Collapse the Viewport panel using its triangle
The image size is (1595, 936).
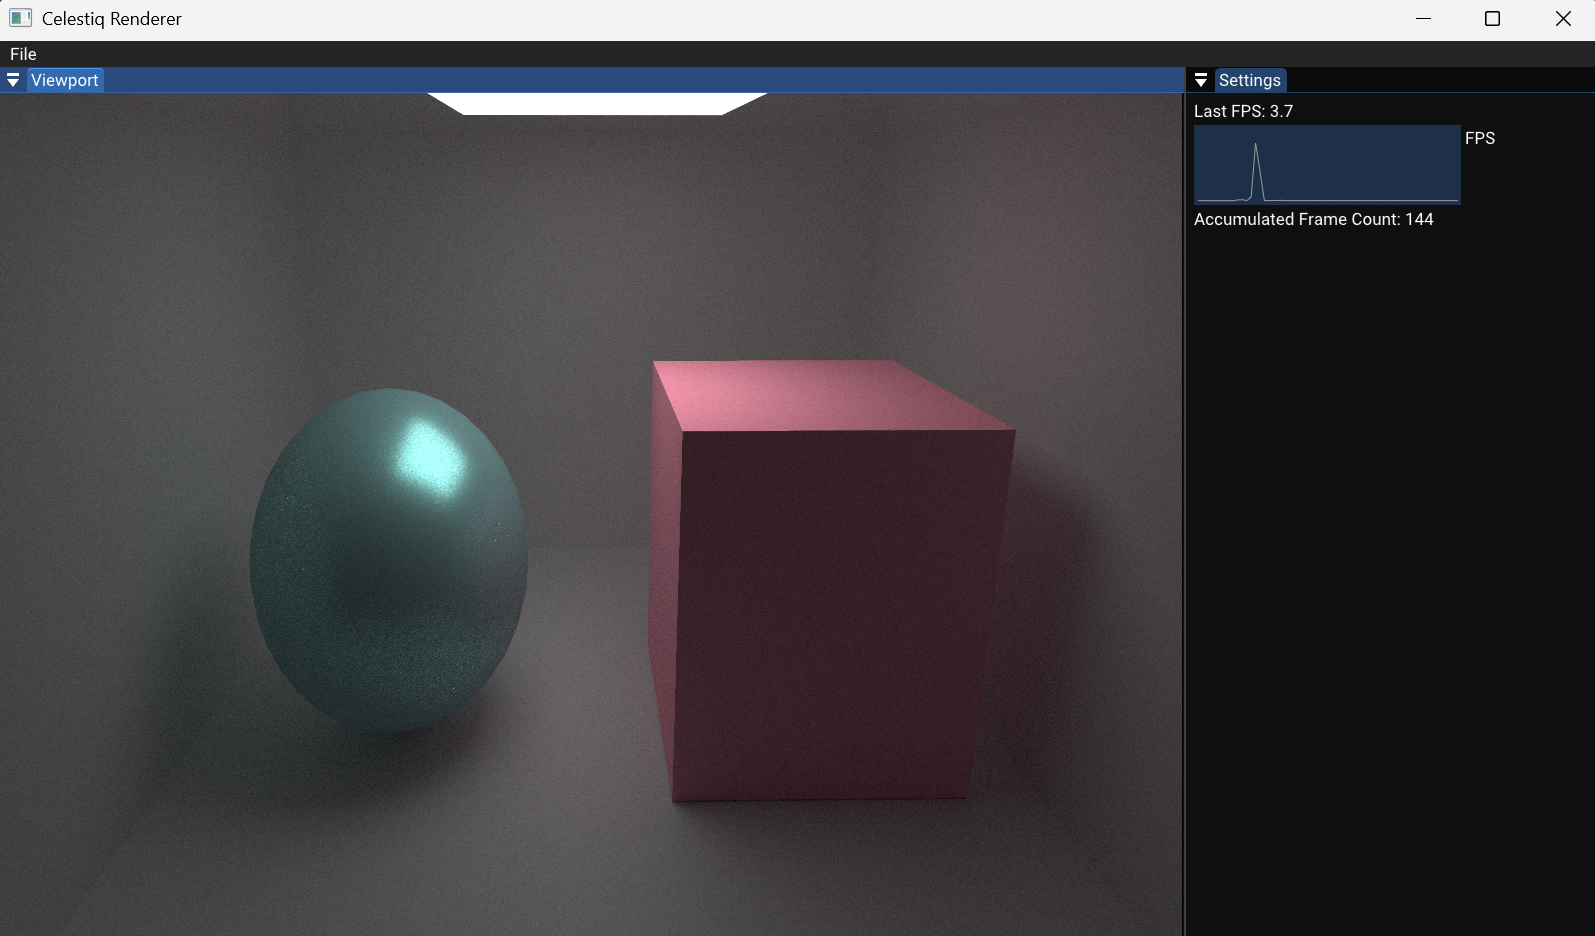click(x=13, y=80)
